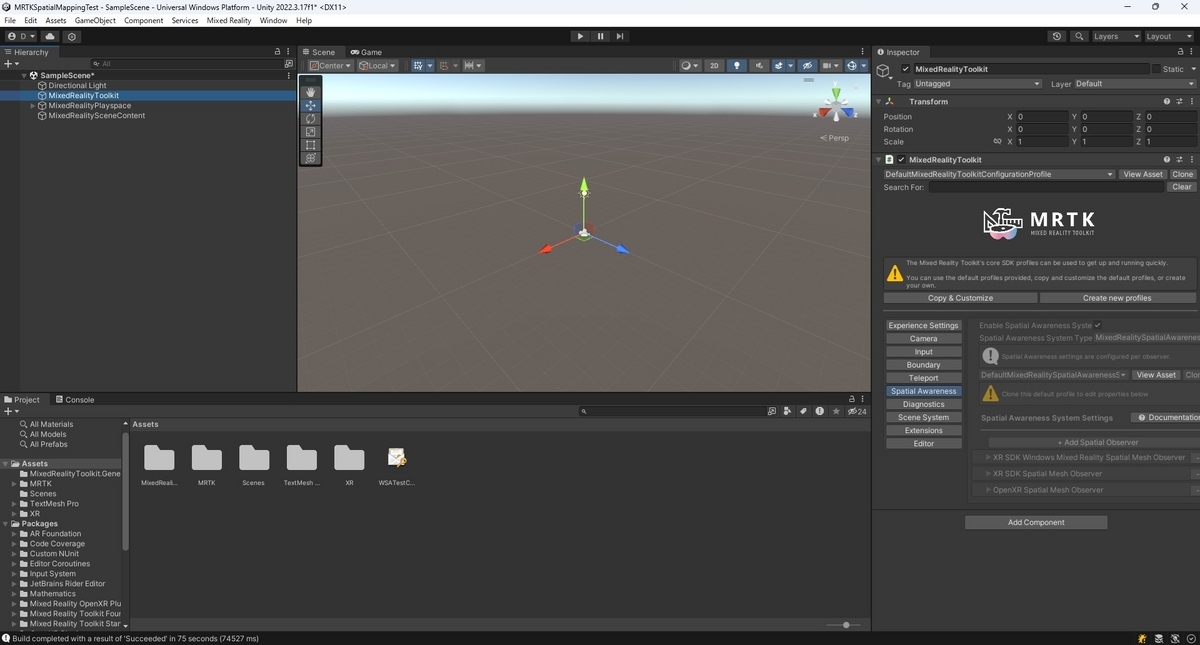Open the undo history icon

click(x=1057, y=36)
